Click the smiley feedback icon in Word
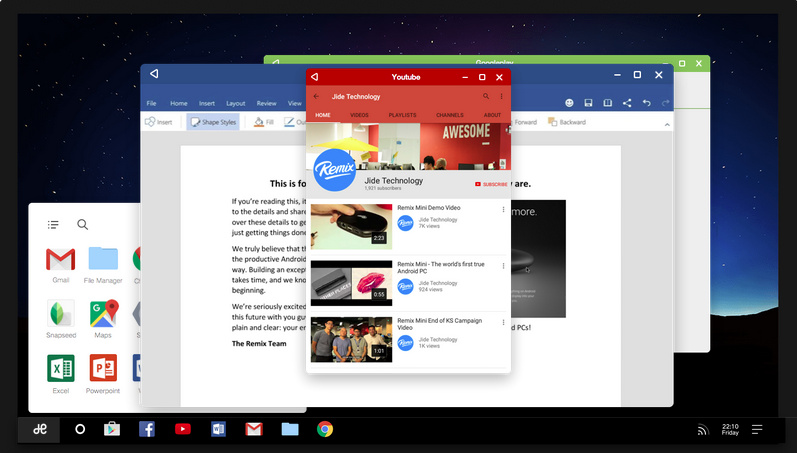This screenshot has height=453, width=797. click(x=569, y=103)
